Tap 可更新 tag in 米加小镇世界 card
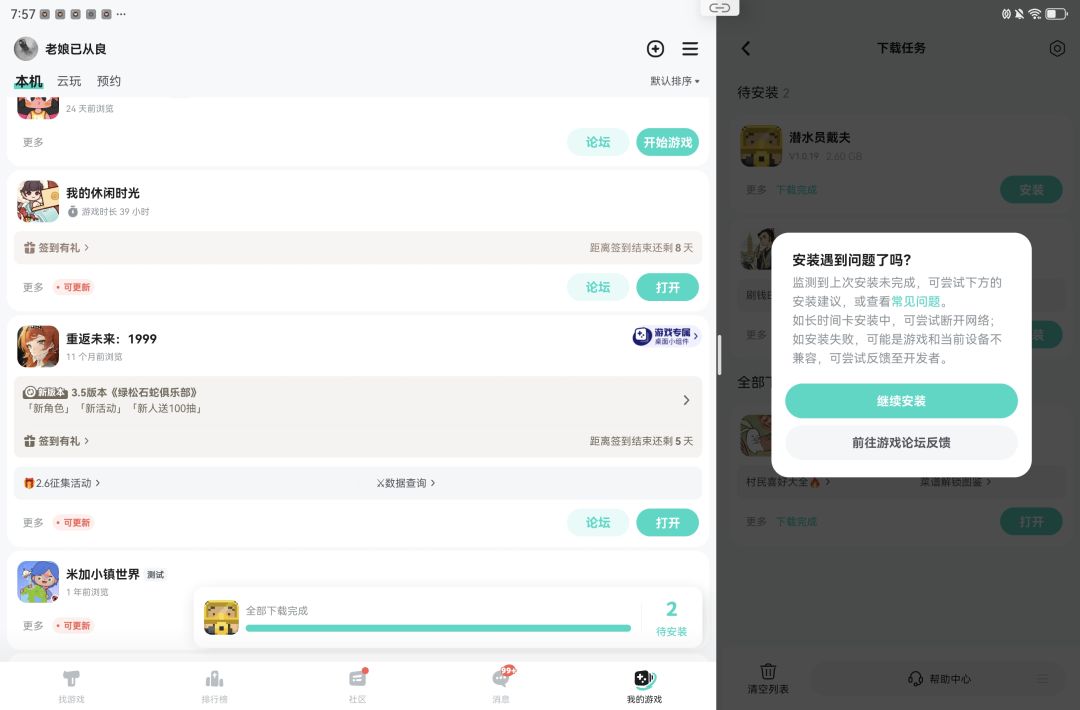The image size is (1080, 710). pos(74,625)
